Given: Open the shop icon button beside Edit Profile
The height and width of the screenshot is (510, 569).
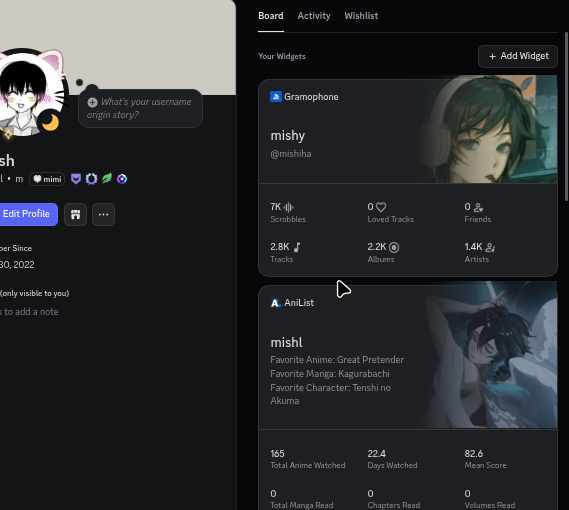Looking at the screenshot, I should 75,215.
